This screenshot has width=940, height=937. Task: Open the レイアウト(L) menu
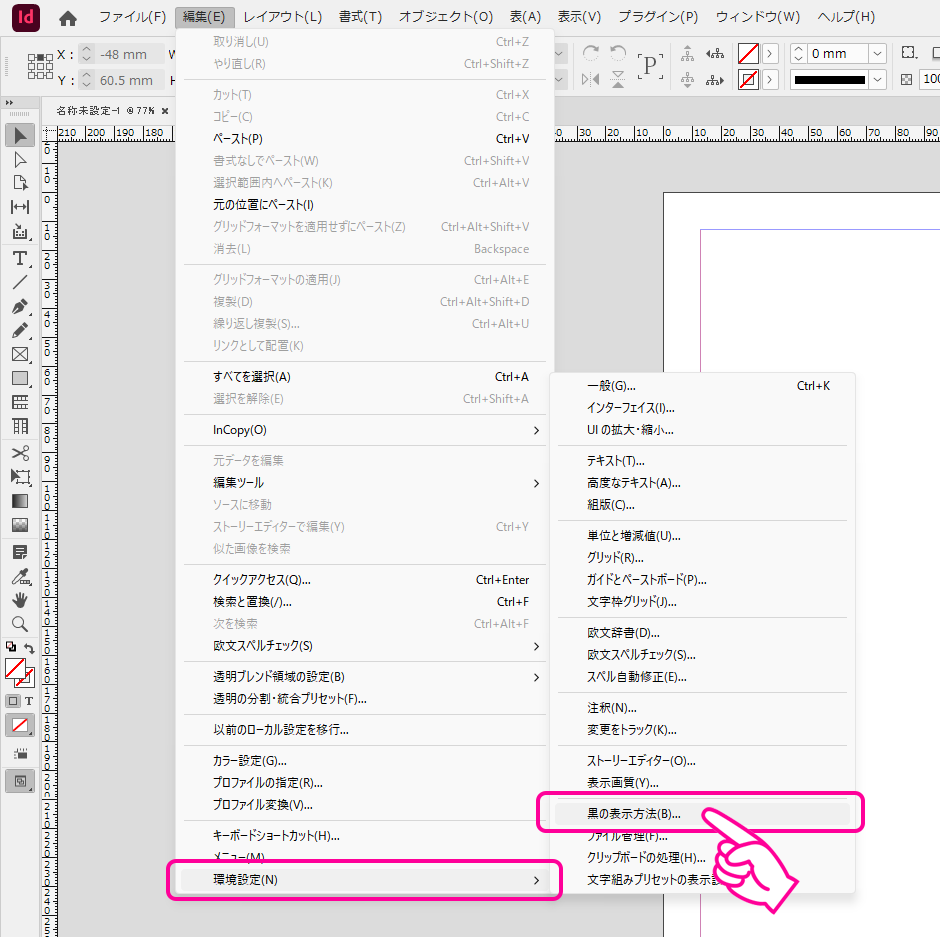coord(282,17)
